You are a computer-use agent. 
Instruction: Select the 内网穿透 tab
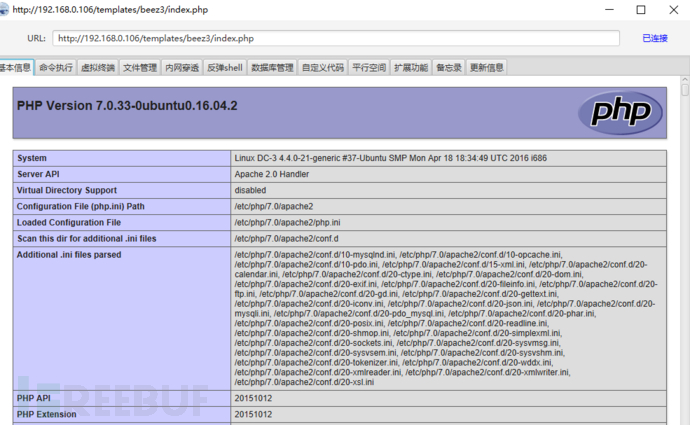point(182,67)
